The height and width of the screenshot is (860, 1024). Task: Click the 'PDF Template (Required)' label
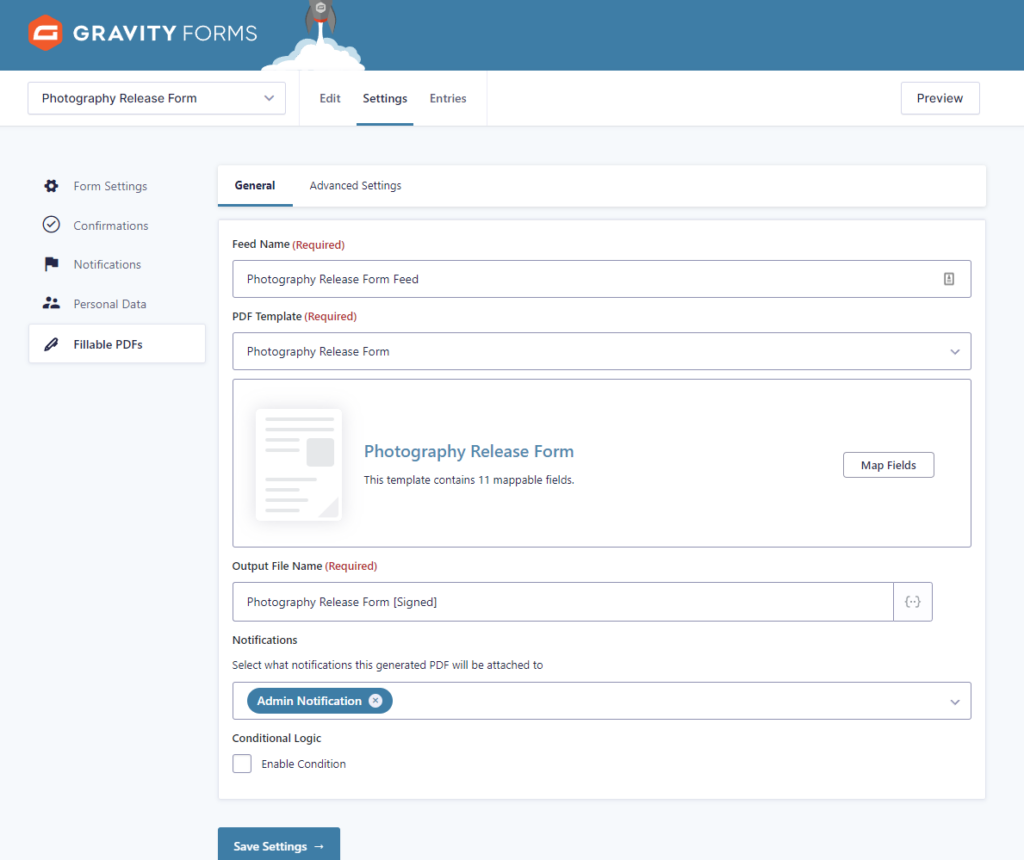(x=295, y=316)
